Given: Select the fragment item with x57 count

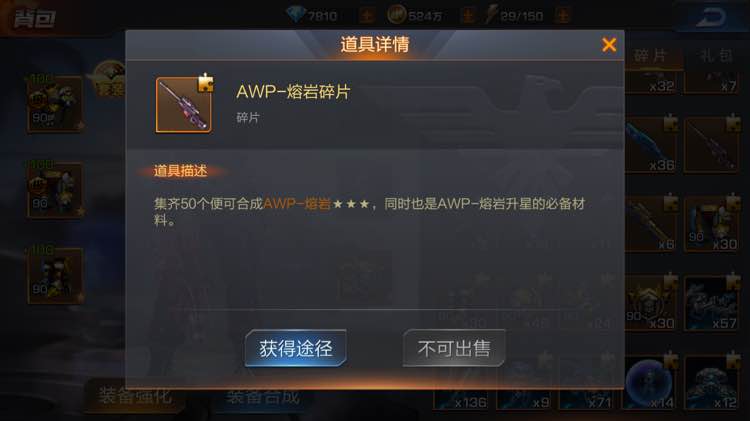Looking at the screenshot, I should 712,303.
